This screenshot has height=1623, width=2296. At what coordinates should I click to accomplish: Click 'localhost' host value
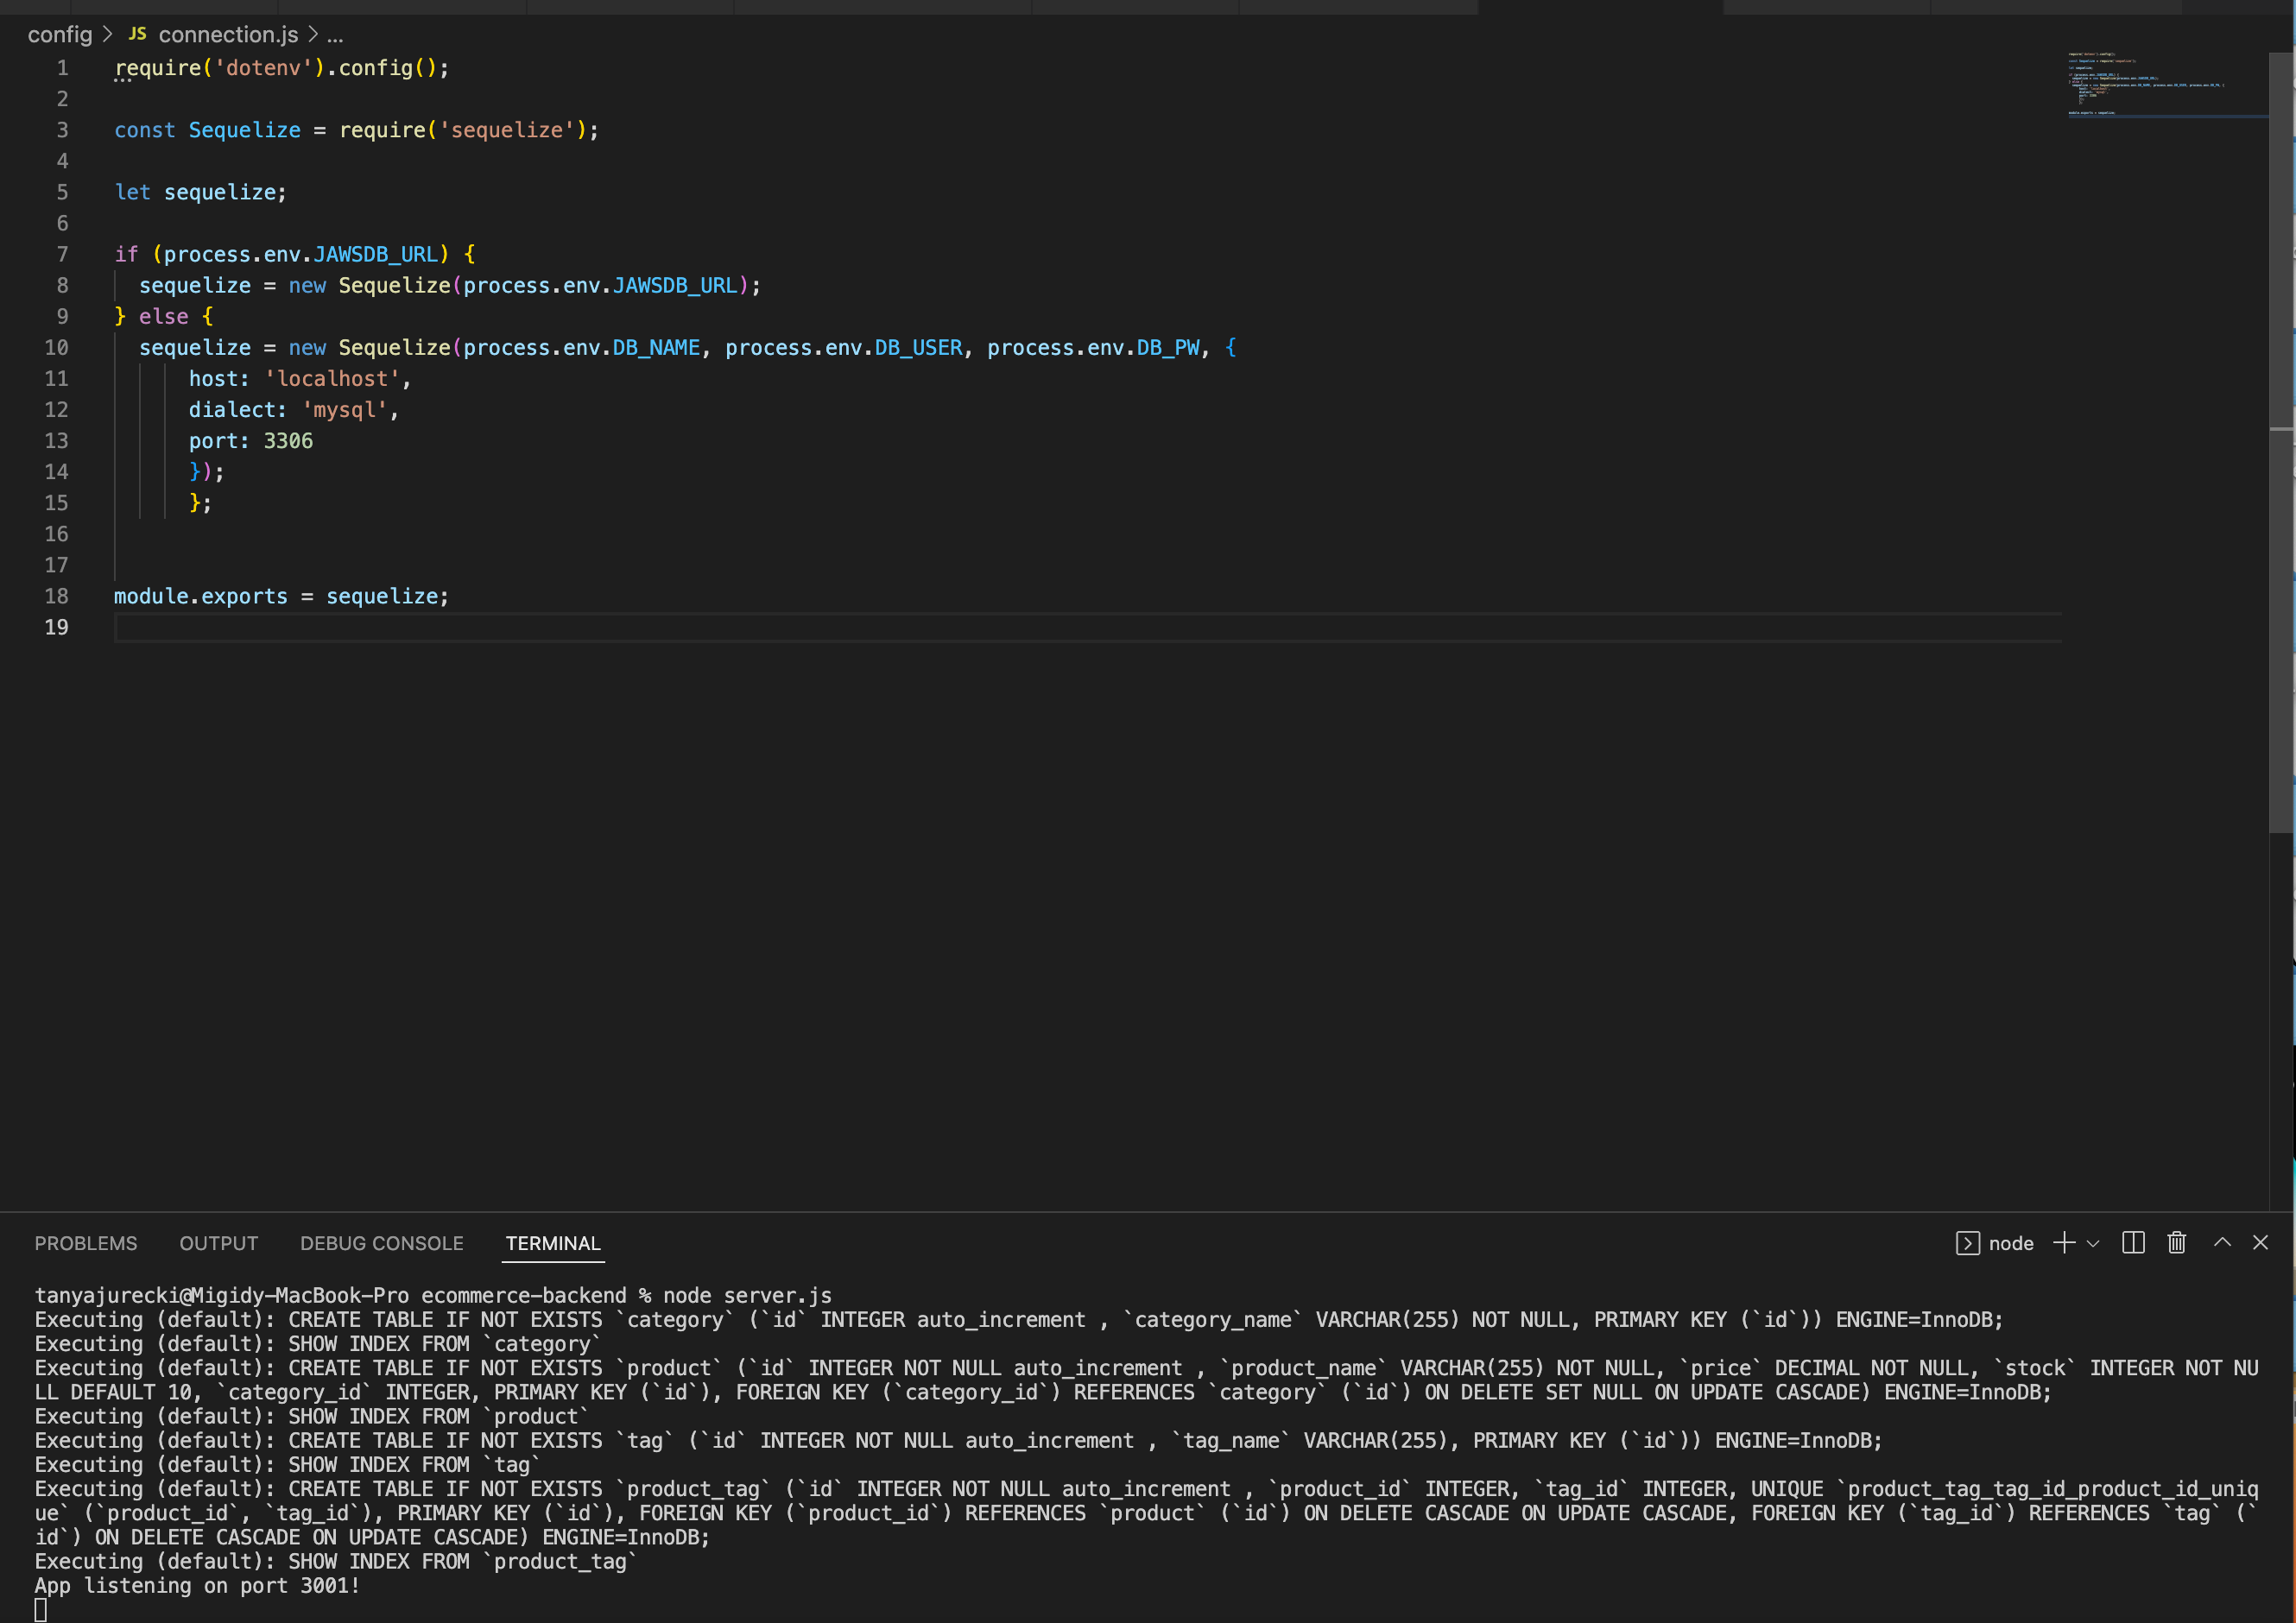tap(332, 379)
